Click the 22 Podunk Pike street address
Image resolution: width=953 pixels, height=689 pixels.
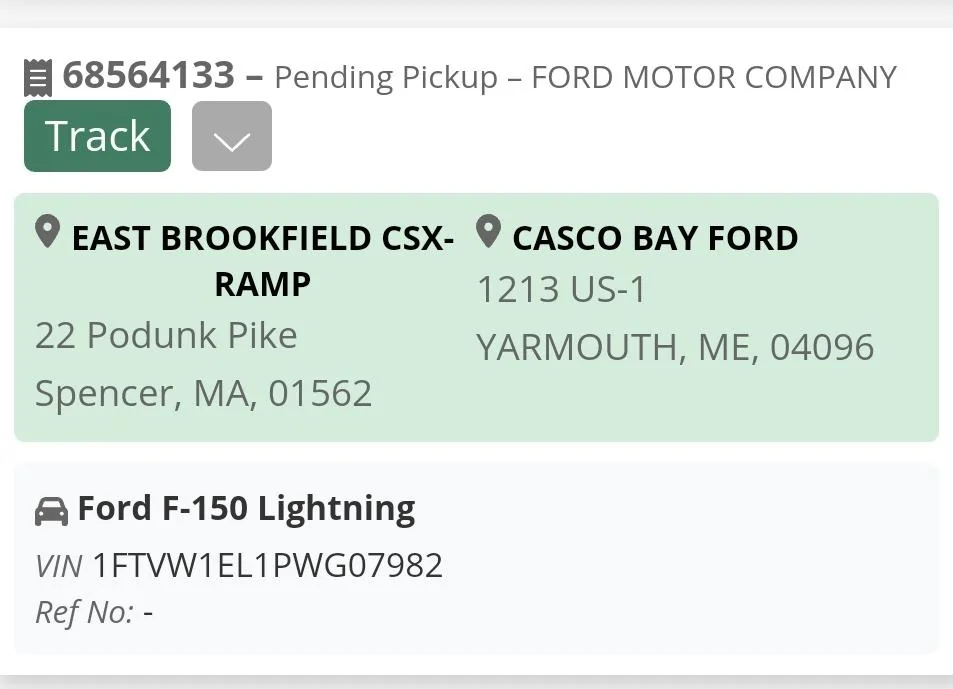pos(166,335)
